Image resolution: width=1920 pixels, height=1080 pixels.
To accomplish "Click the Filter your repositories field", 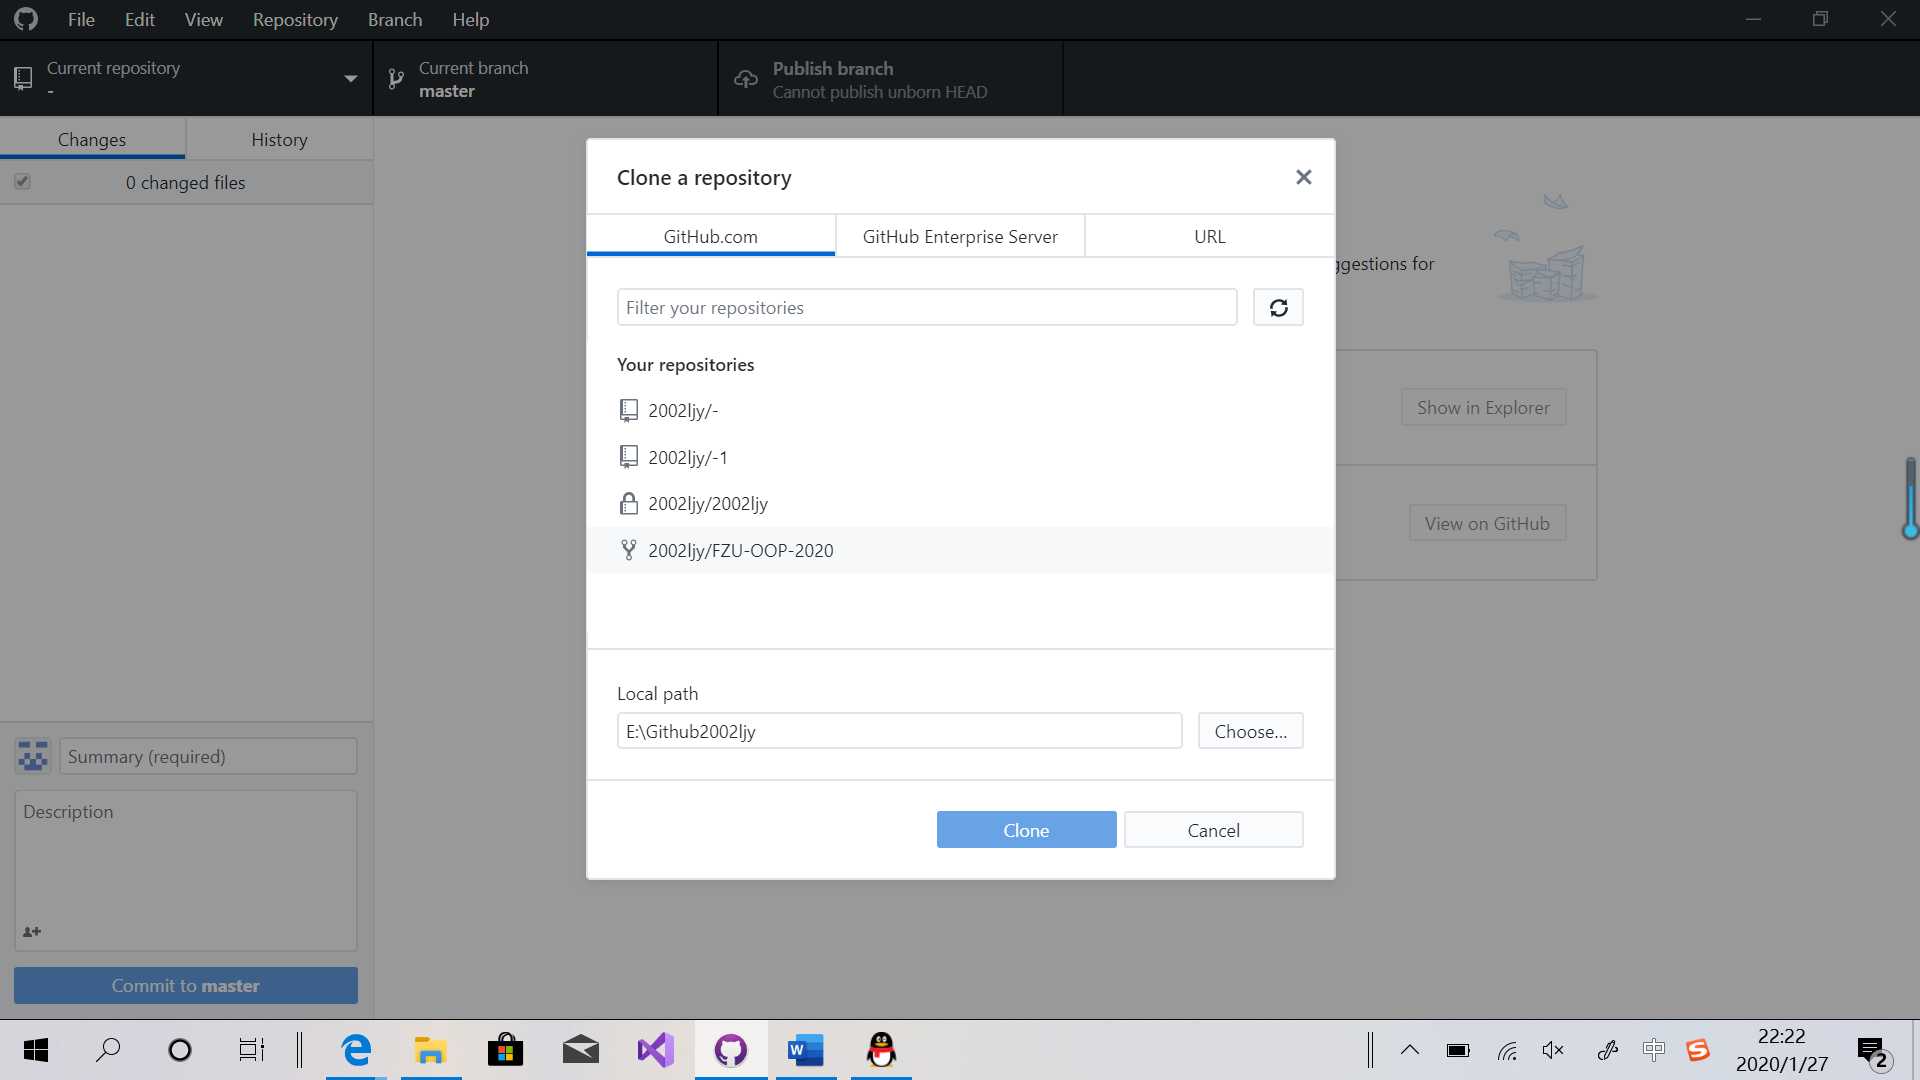I will tap(927, 307).
